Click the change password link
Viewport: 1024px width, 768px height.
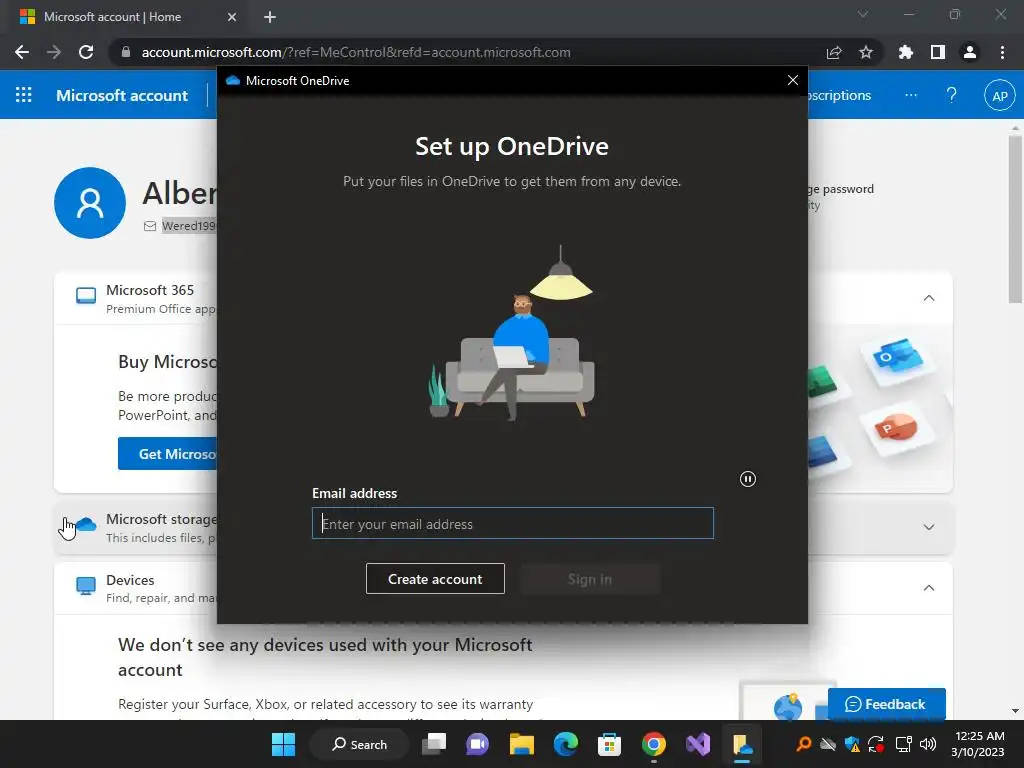pyautogui.click(x=841, y=189)
